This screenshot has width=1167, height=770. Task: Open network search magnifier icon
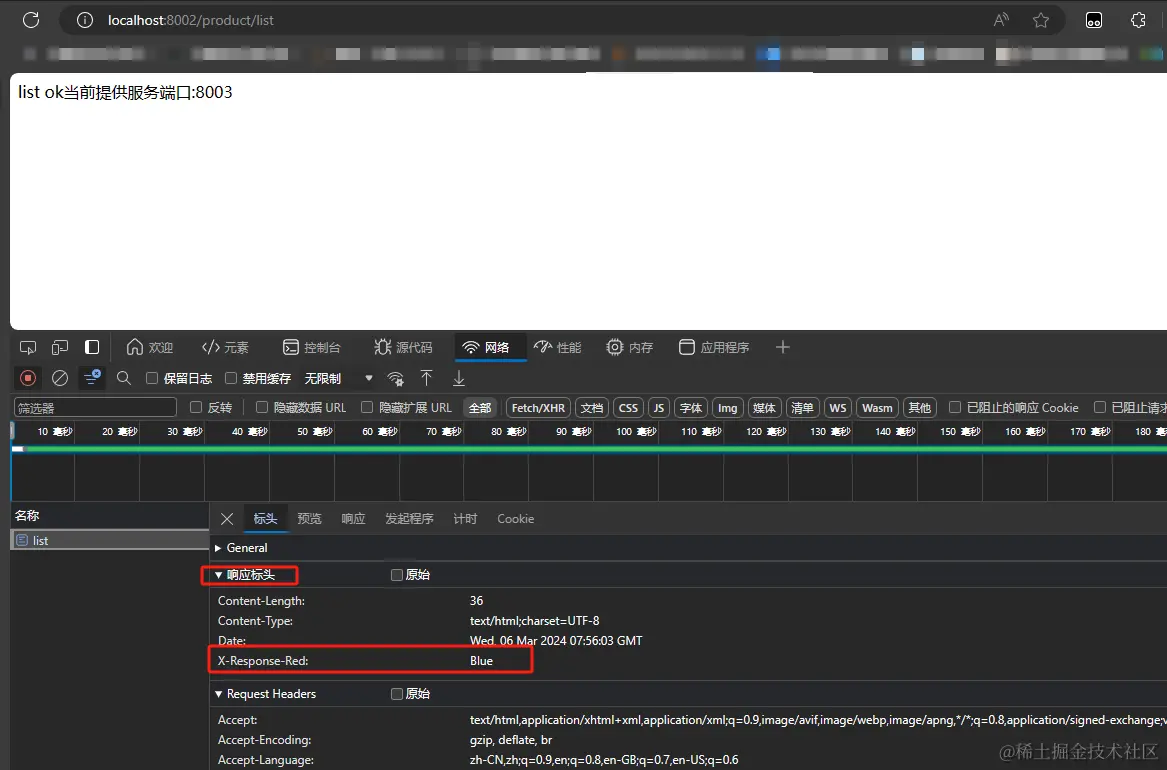(x=124, y=378)
